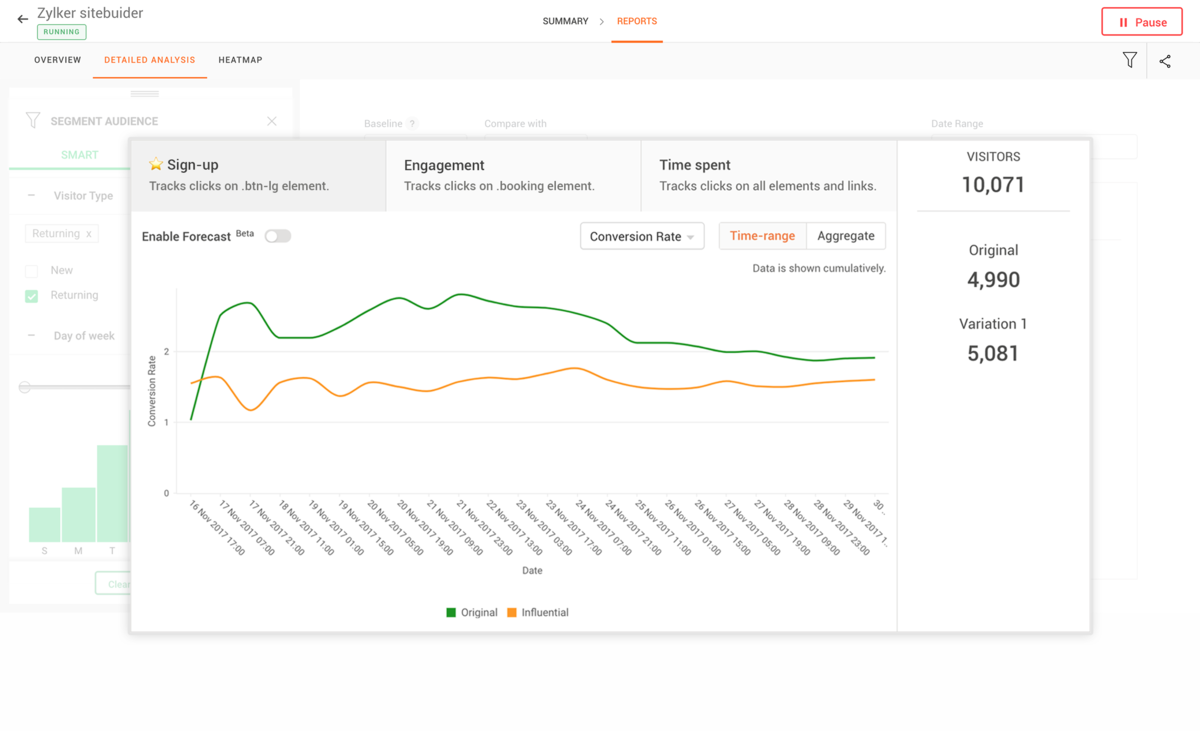1200x731 pixels.
Task: Select the Engagement goal card
Action: pos(513,175)
